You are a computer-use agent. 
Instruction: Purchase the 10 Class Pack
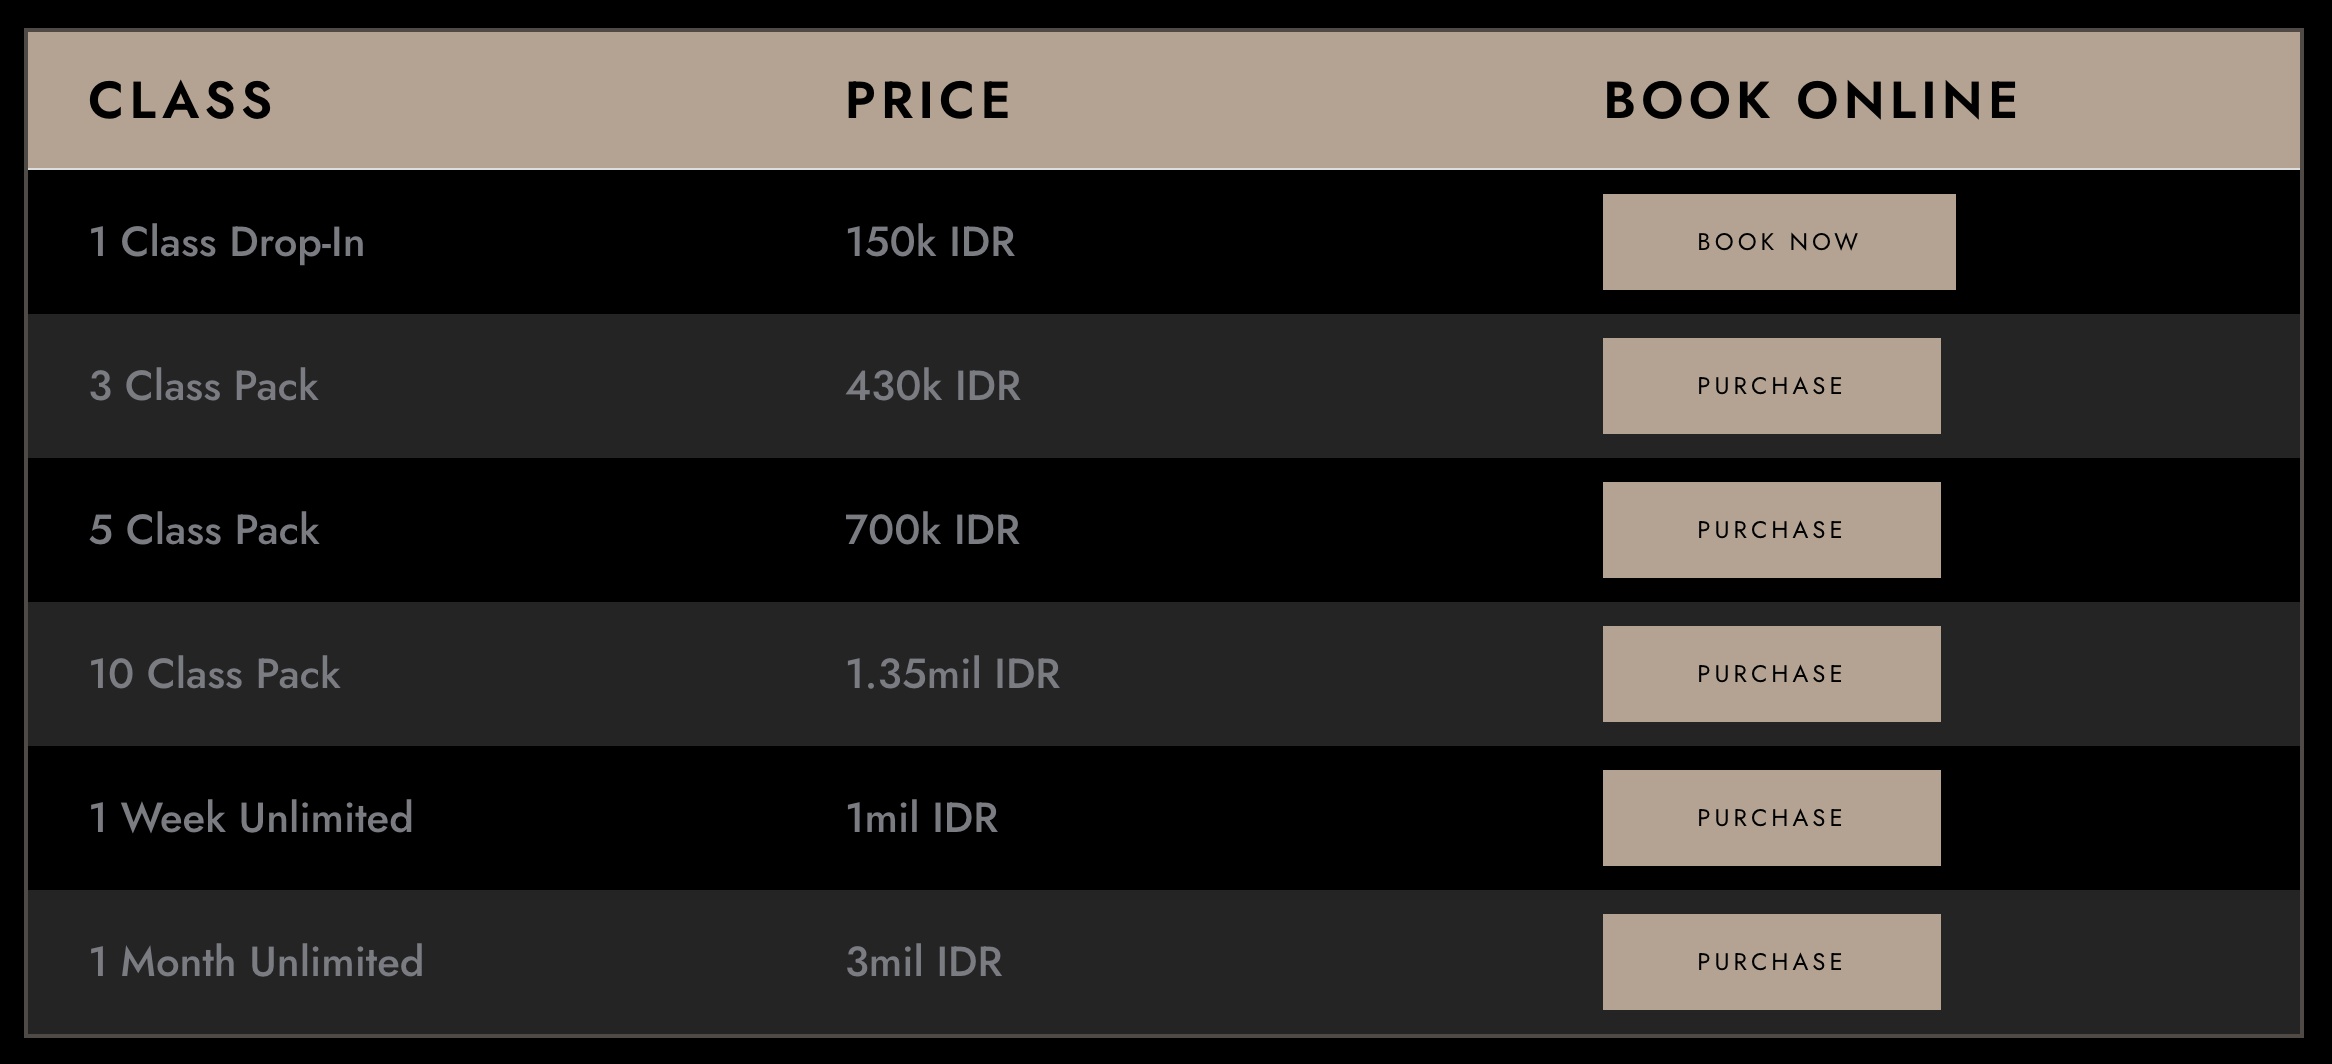pos(1771,674)
